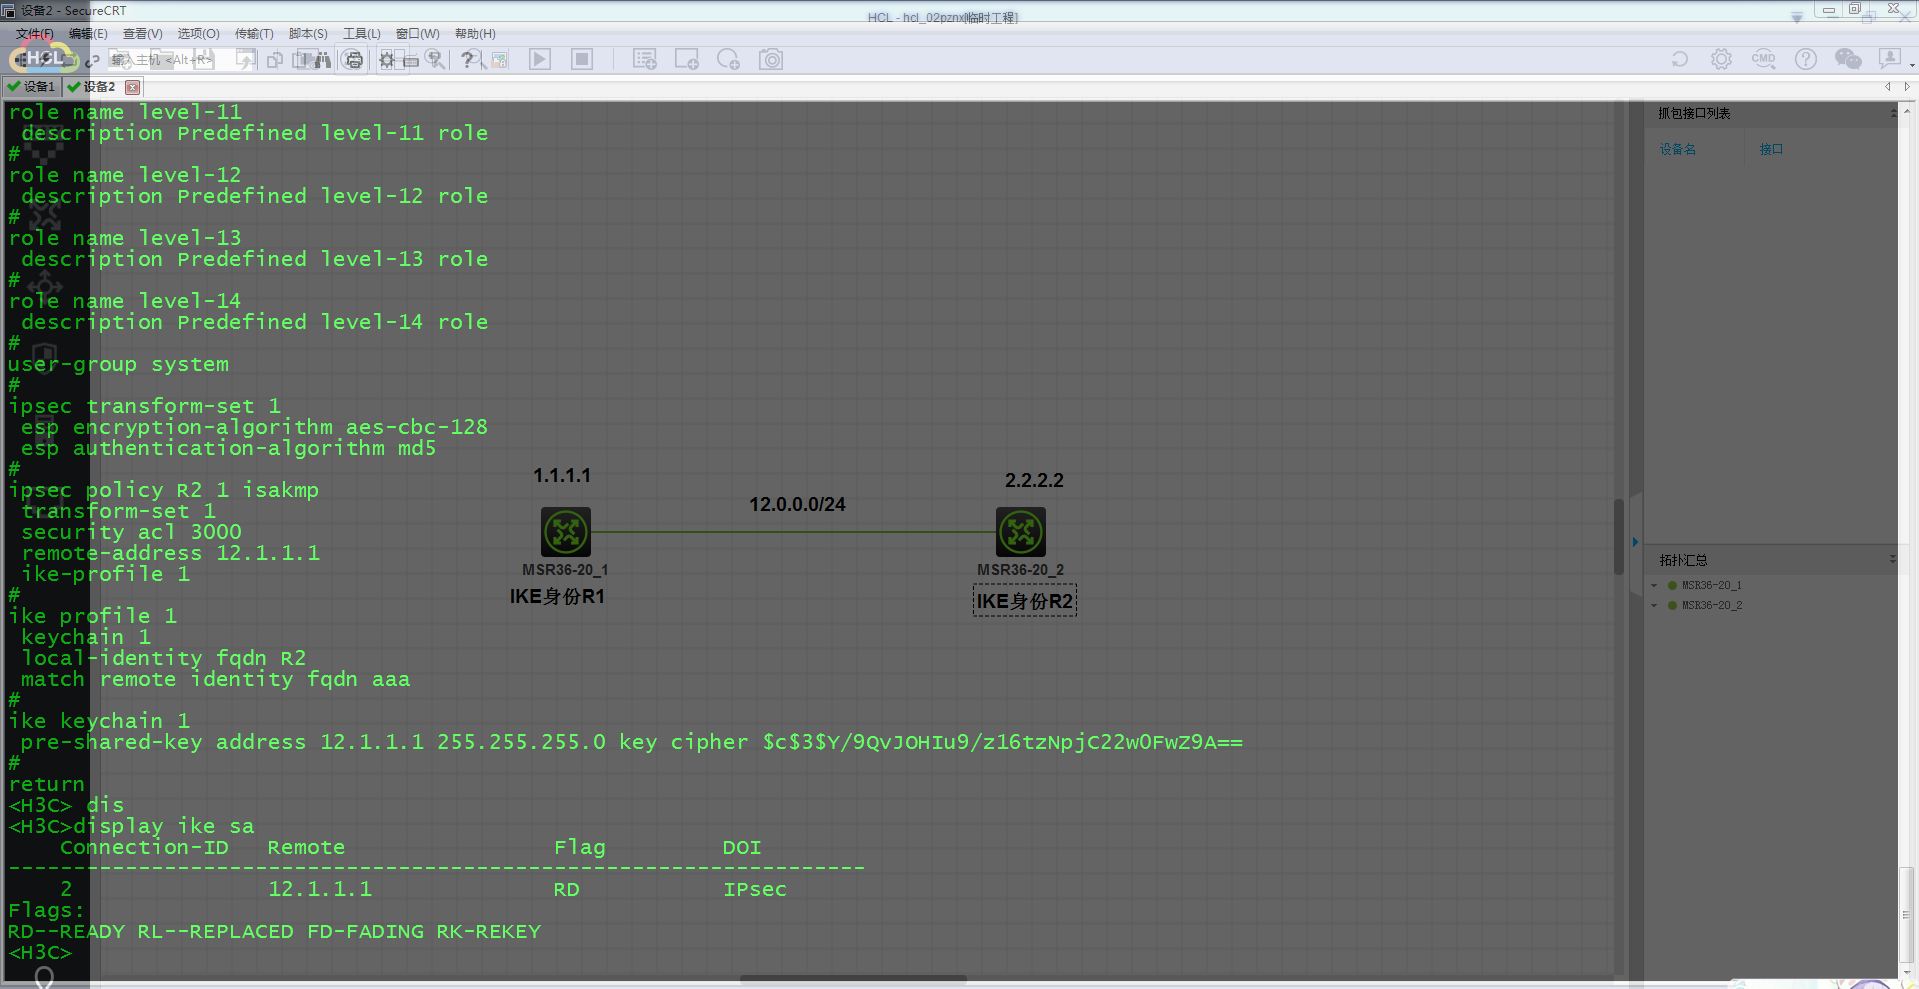Start all devices with the play button
Image resolution: width=1919 pixels, height=989 pixels.
(x=540, y=60)
